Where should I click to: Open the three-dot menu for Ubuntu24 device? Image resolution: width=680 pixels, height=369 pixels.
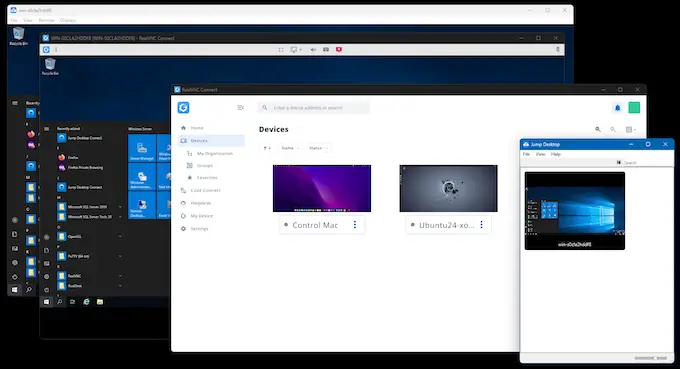pyautogui.click(x=481, y=225)
